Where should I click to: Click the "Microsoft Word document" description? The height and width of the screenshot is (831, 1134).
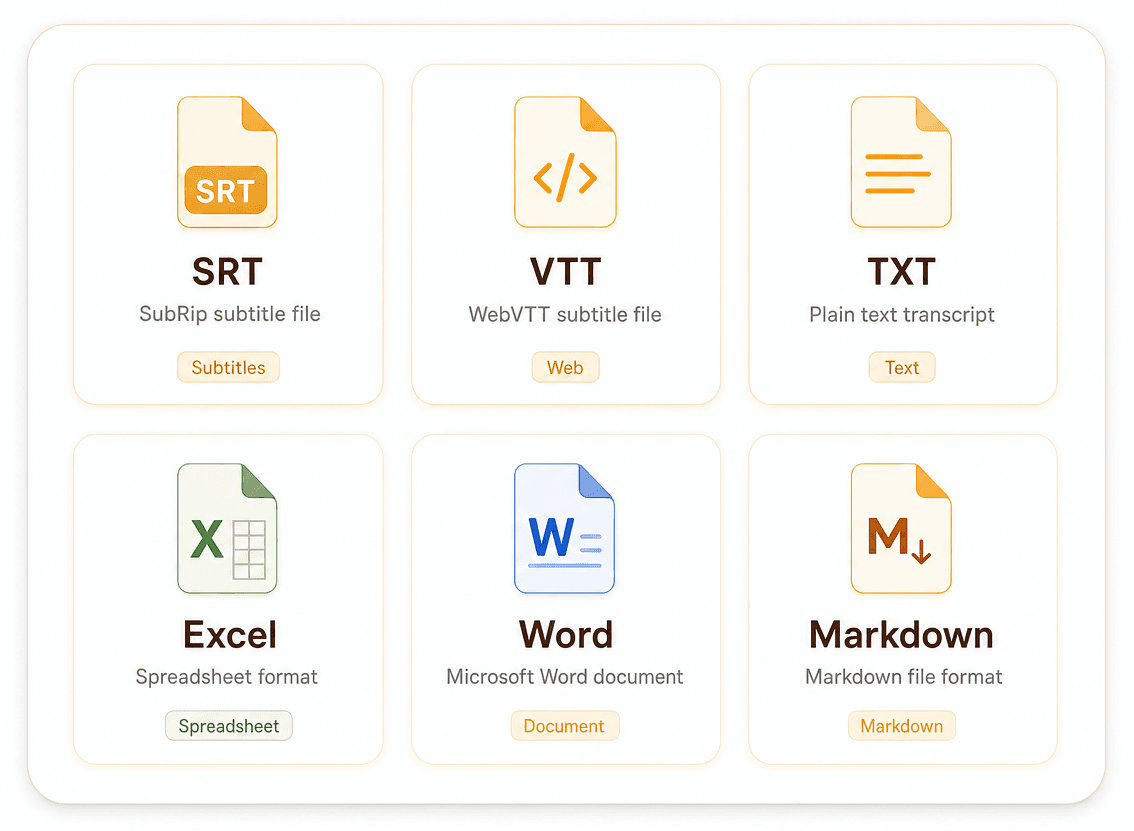[565, 677]
